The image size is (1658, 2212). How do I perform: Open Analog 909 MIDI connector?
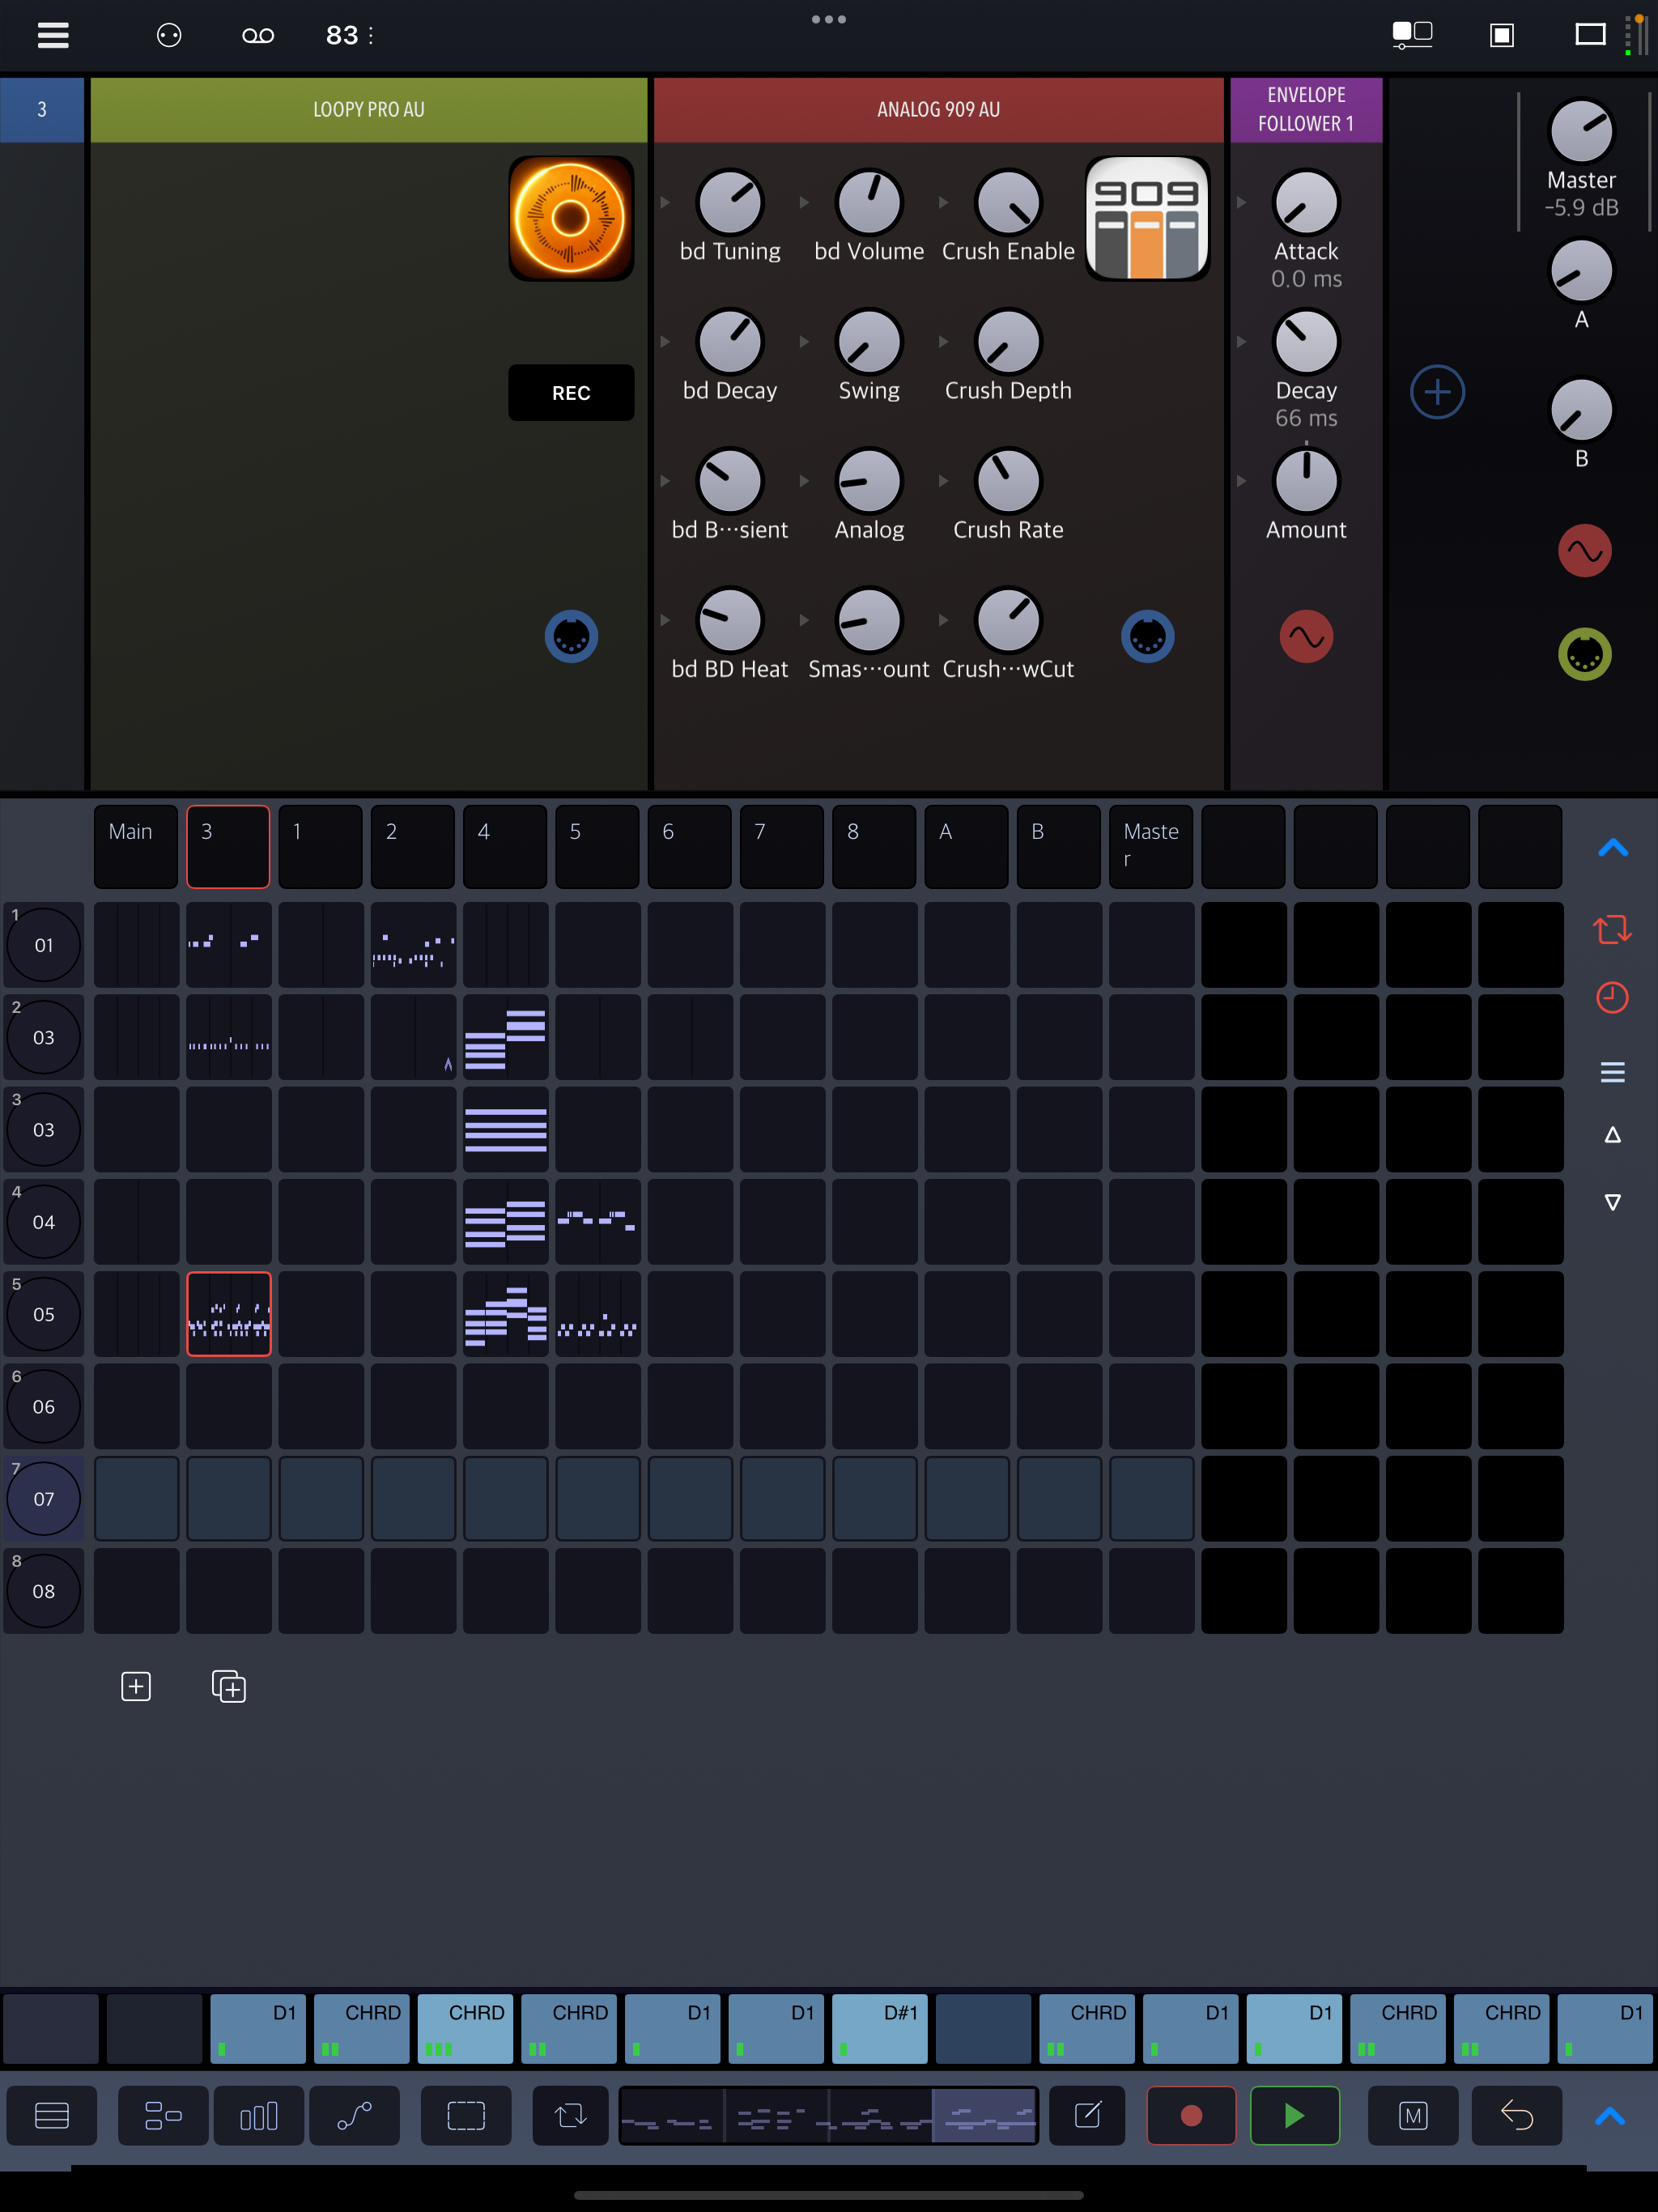tap(1147, 637)
